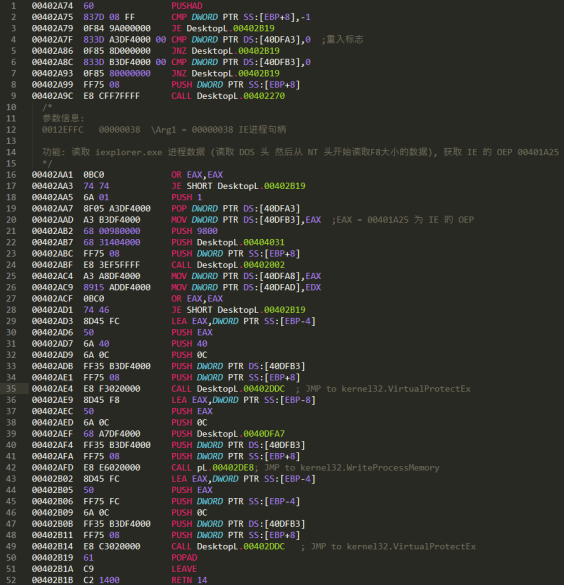Screen dimensions: 564x586
Task: Click line number 35 in the gutter
Action: click(x=11, y=389)
